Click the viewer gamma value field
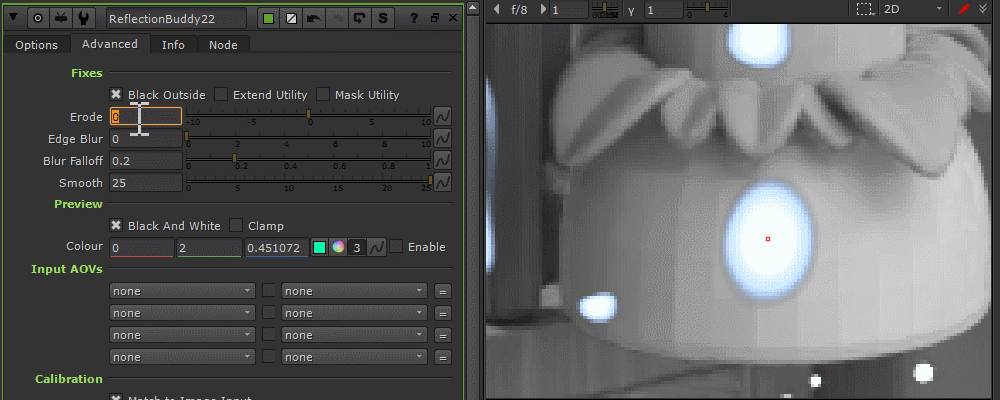This screenshot has width=1000, height=400. pos(664,10)
